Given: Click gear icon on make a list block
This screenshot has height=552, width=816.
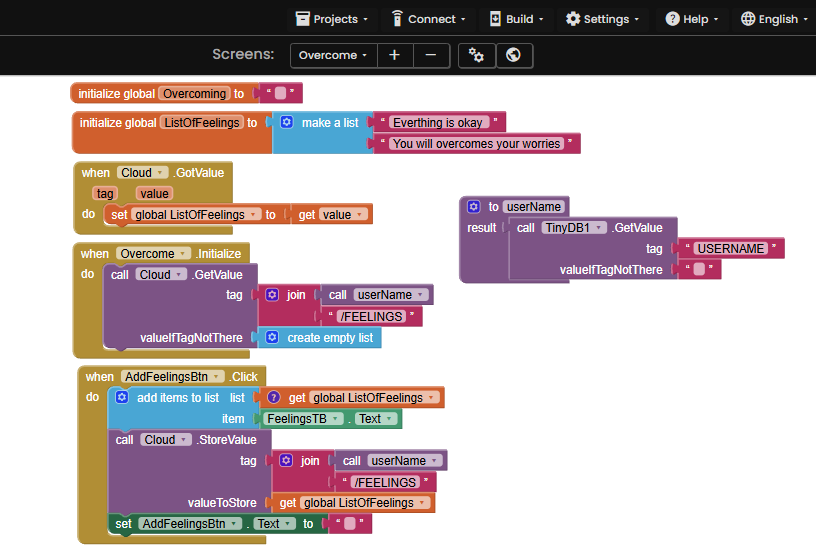Looking at the screenshot, I should [286, 122].
